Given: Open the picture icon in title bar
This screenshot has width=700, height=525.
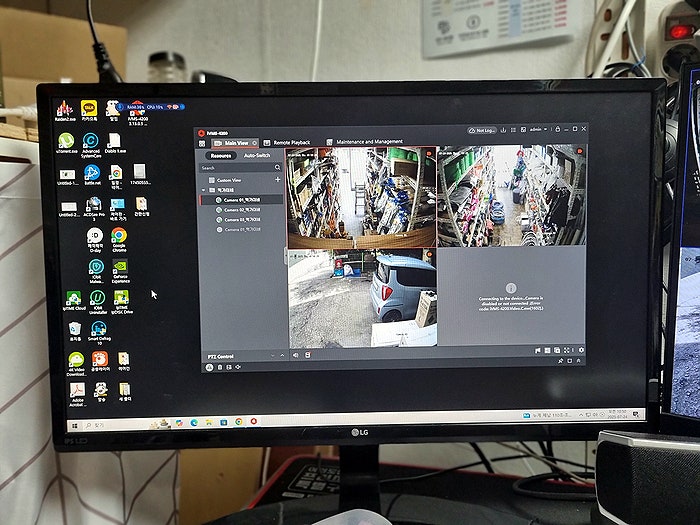Looking at the screenshot, I should [x=523, y=130].
